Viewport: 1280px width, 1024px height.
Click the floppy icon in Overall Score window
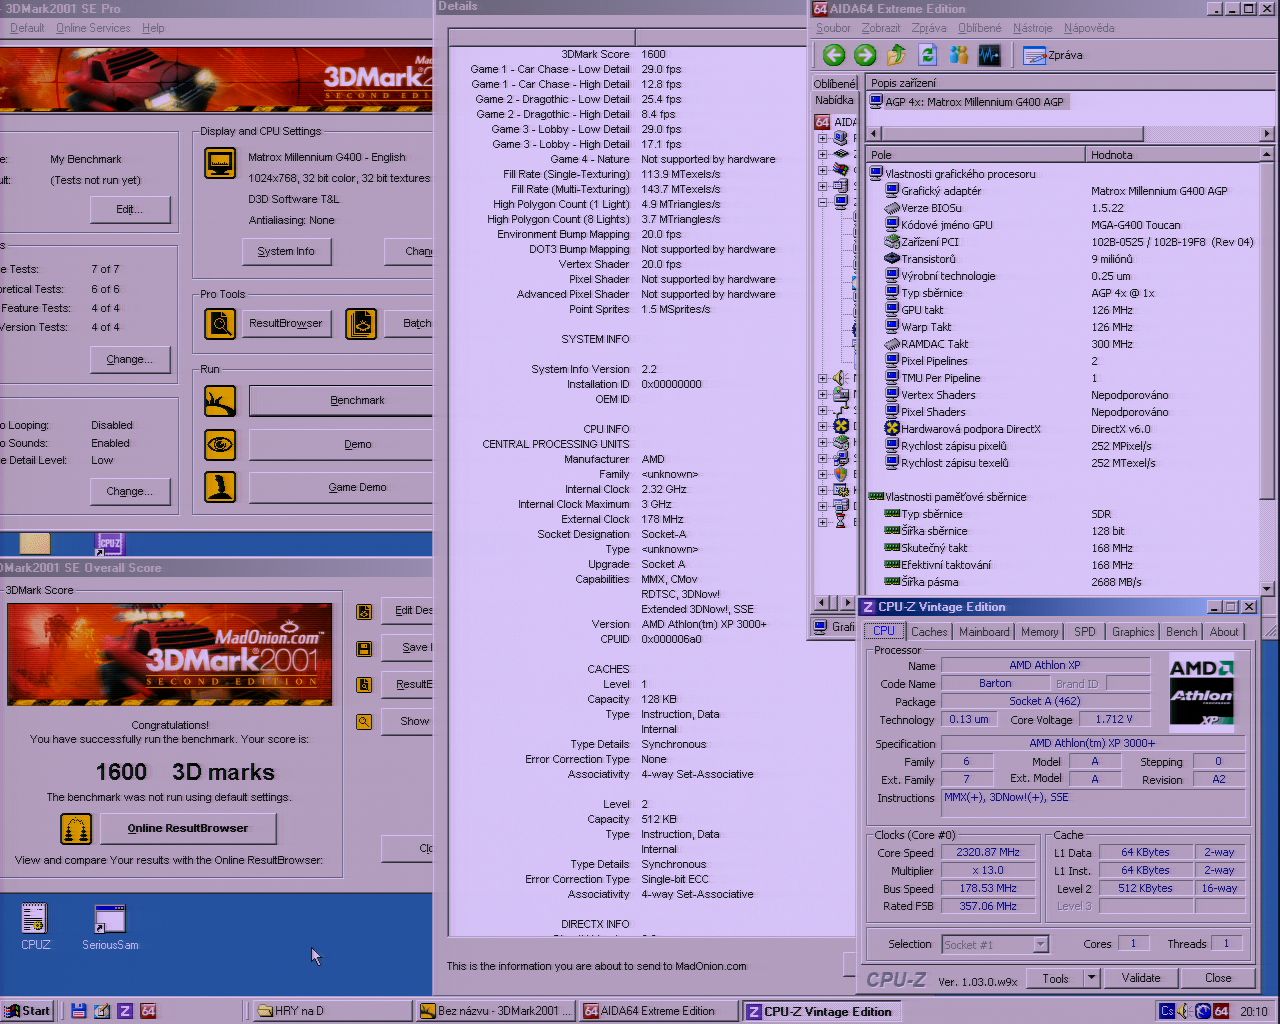coord(364,648)
